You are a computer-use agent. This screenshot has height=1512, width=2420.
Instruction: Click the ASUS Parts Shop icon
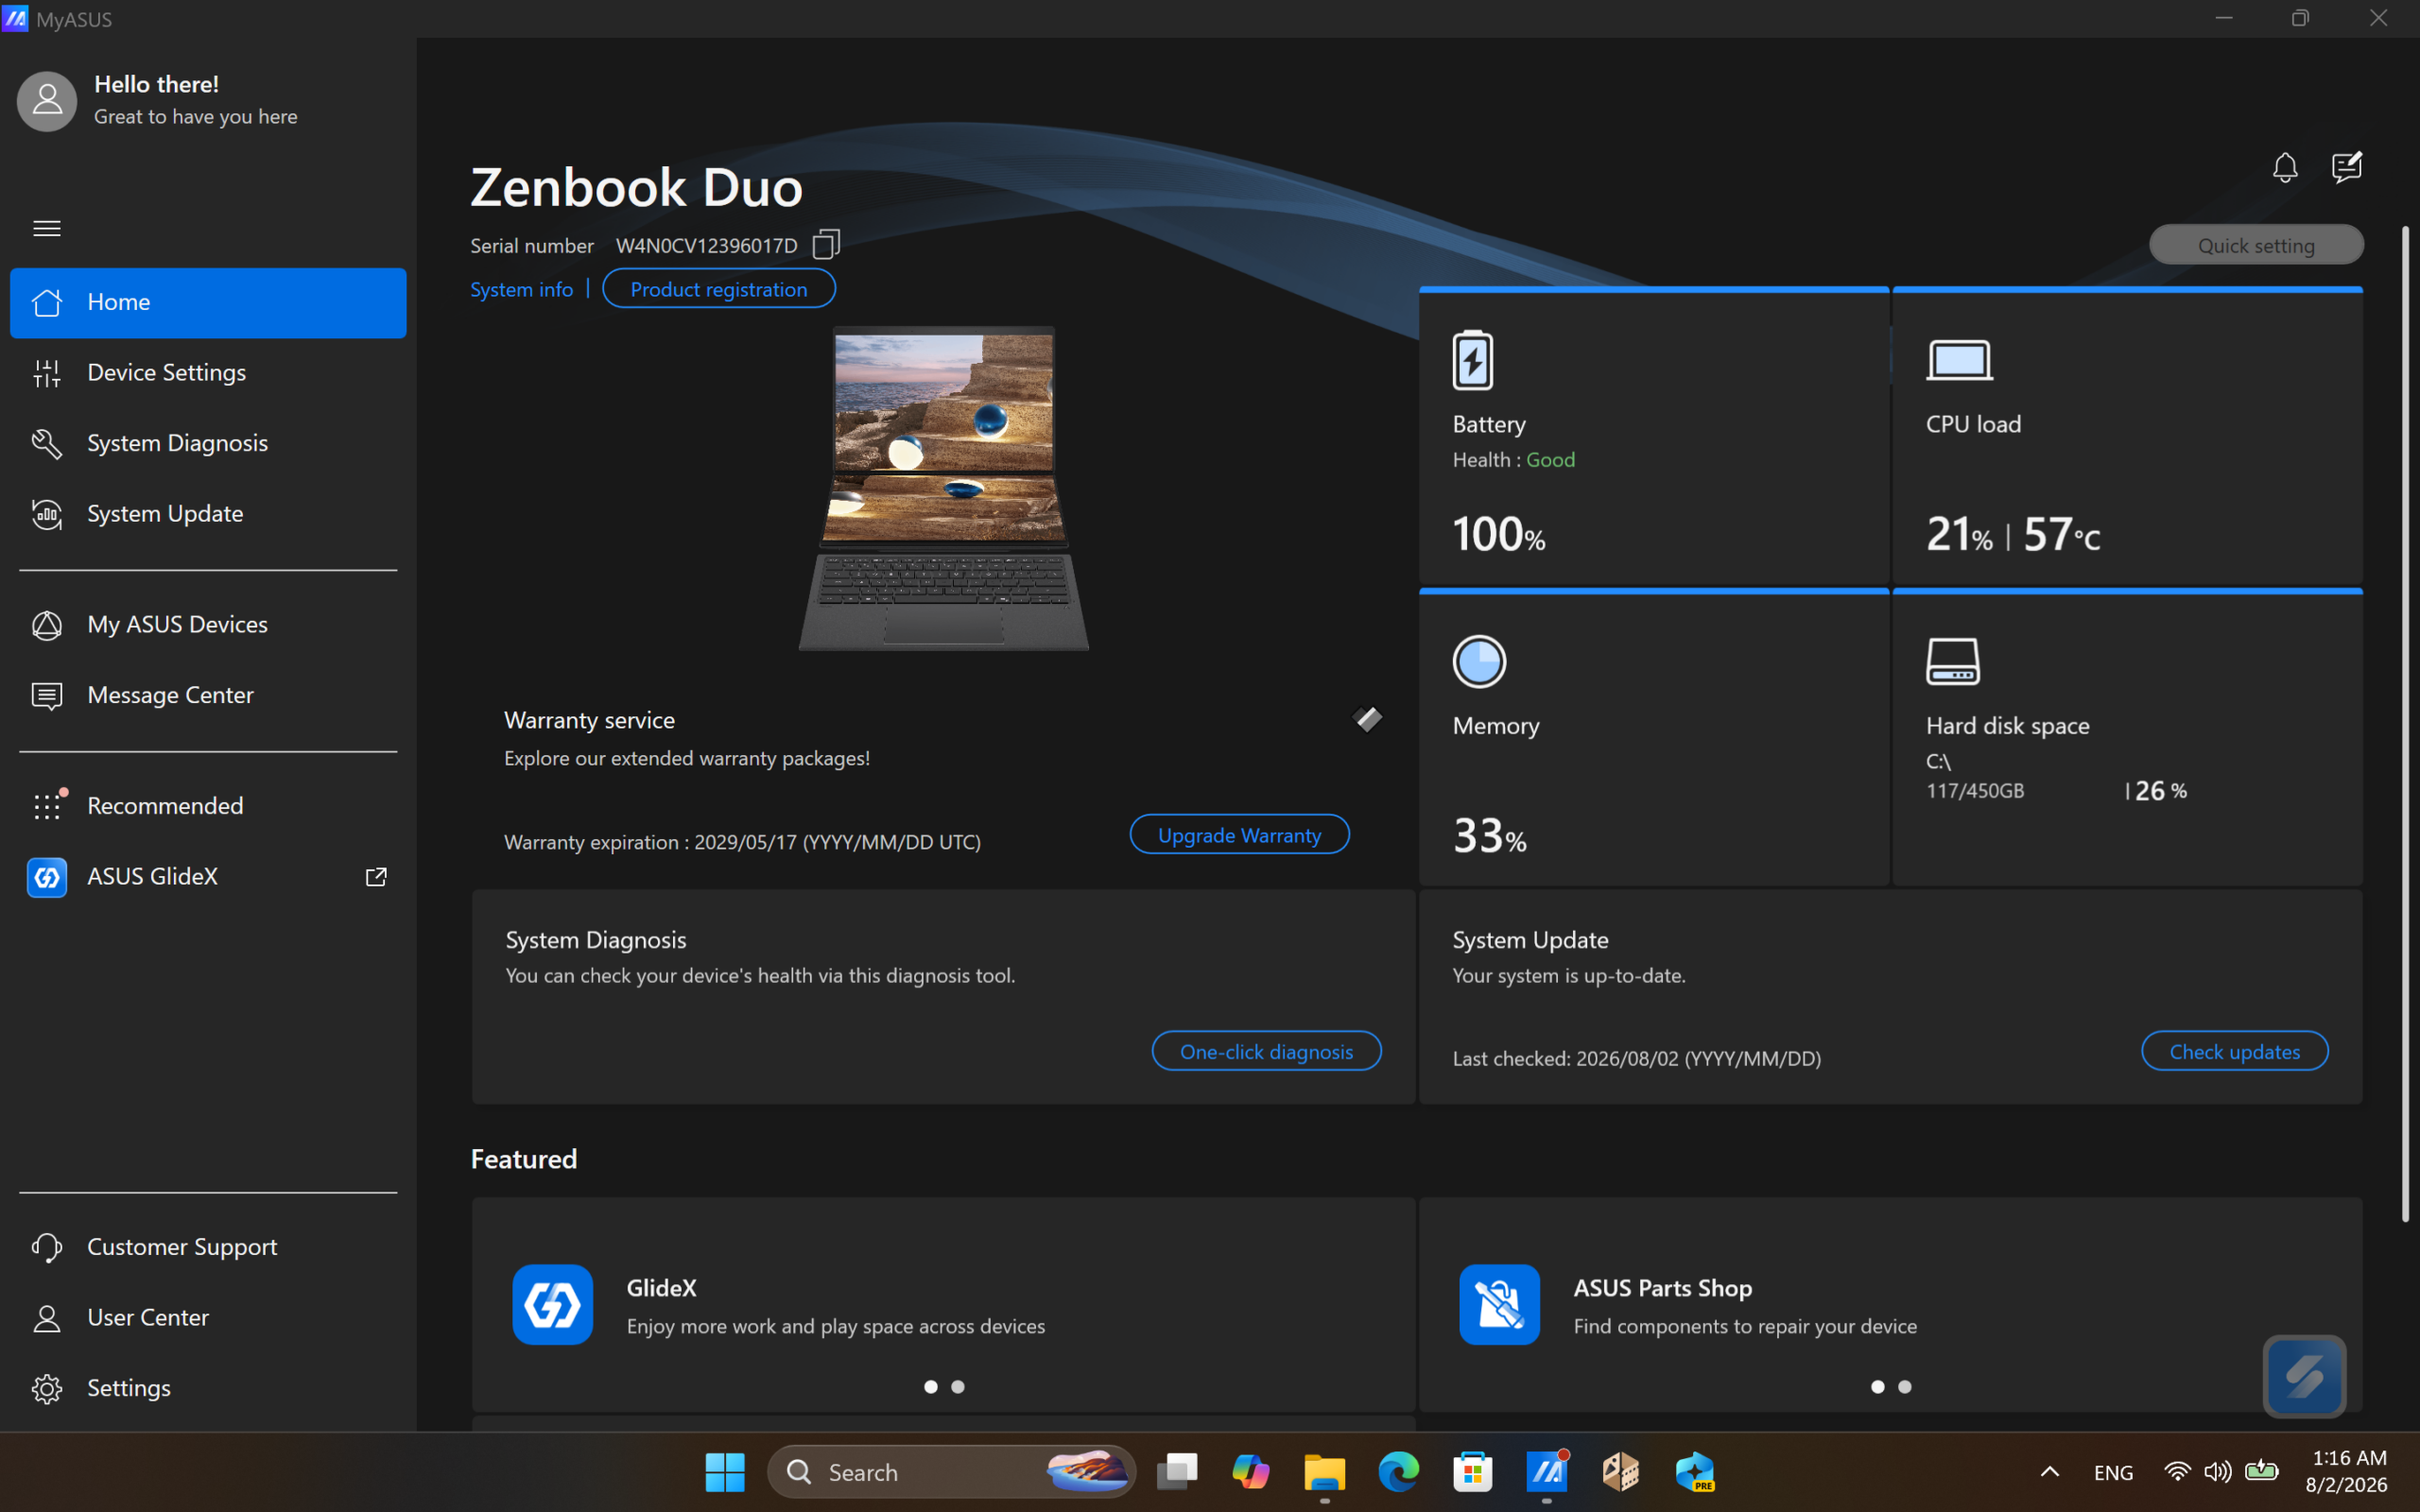1499,1304
